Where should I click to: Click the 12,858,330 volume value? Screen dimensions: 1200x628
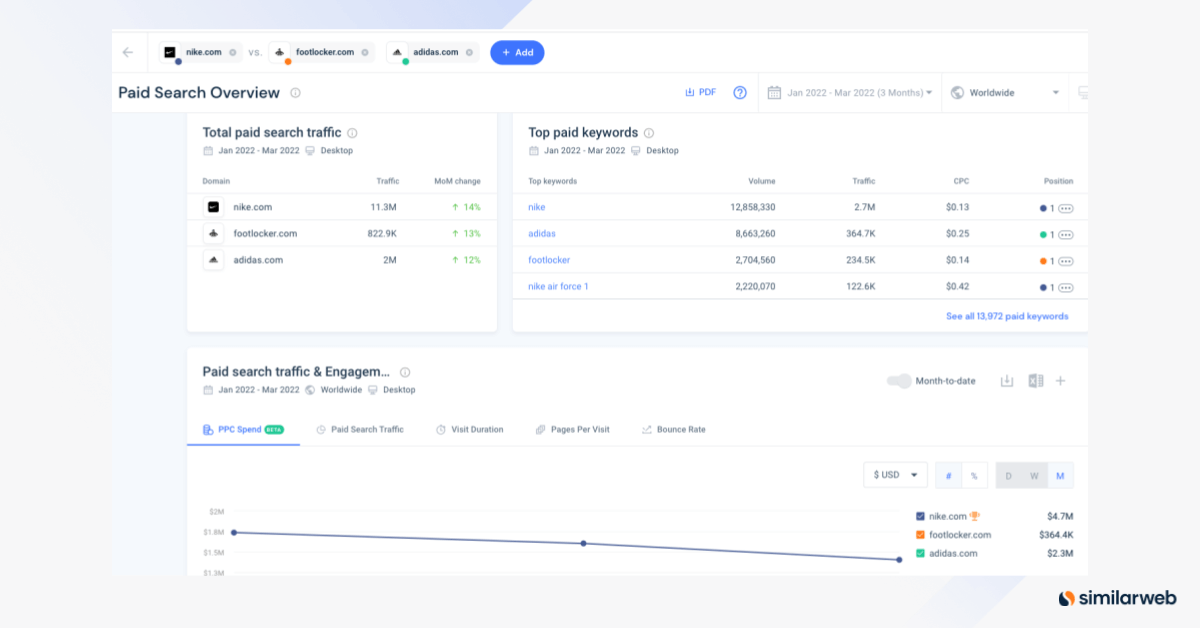tap(752, 207)
